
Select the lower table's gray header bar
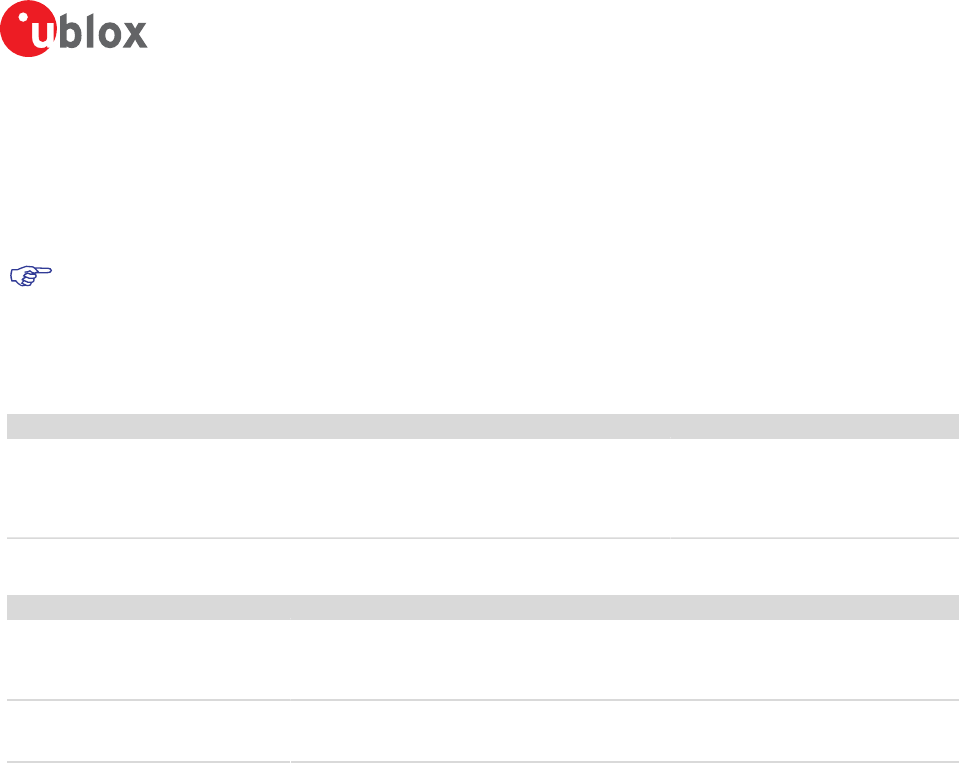tap(483, 607)
